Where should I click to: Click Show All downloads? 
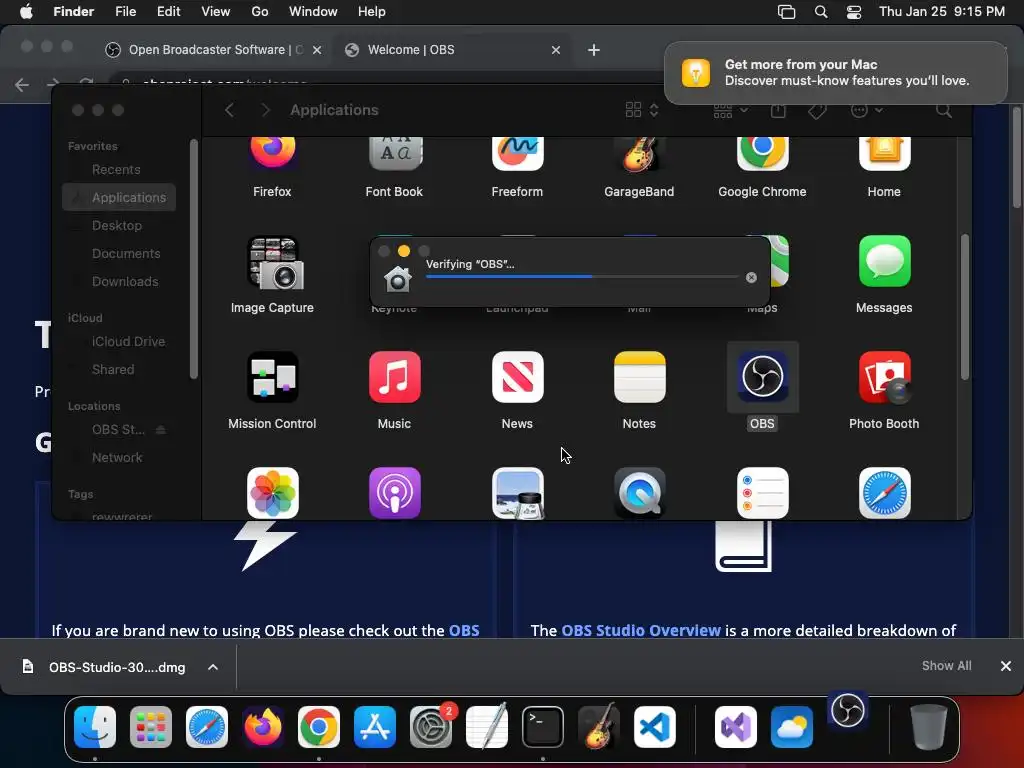tap(946, 666)
